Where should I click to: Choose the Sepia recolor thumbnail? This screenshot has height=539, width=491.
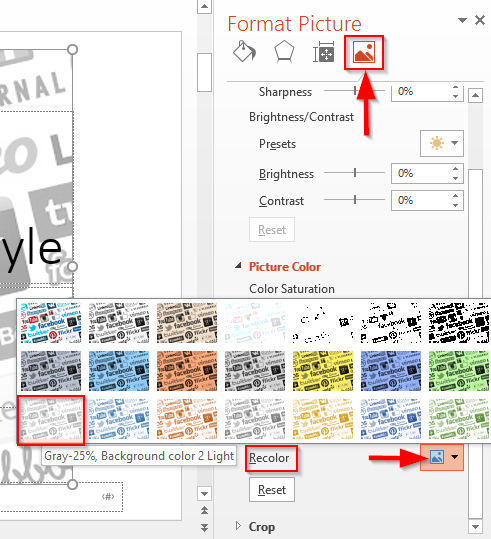tap(187, 323)
